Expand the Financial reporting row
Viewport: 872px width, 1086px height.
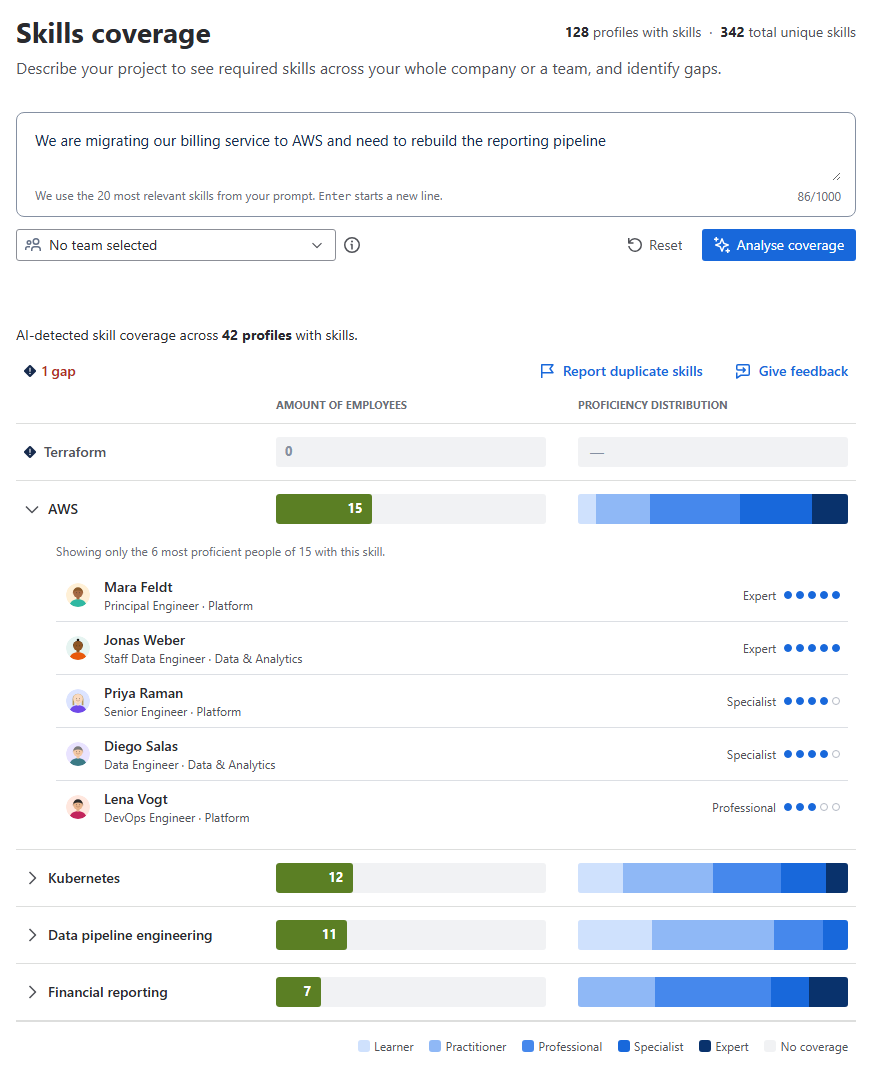pyautogui.click(x=32, y=992)
